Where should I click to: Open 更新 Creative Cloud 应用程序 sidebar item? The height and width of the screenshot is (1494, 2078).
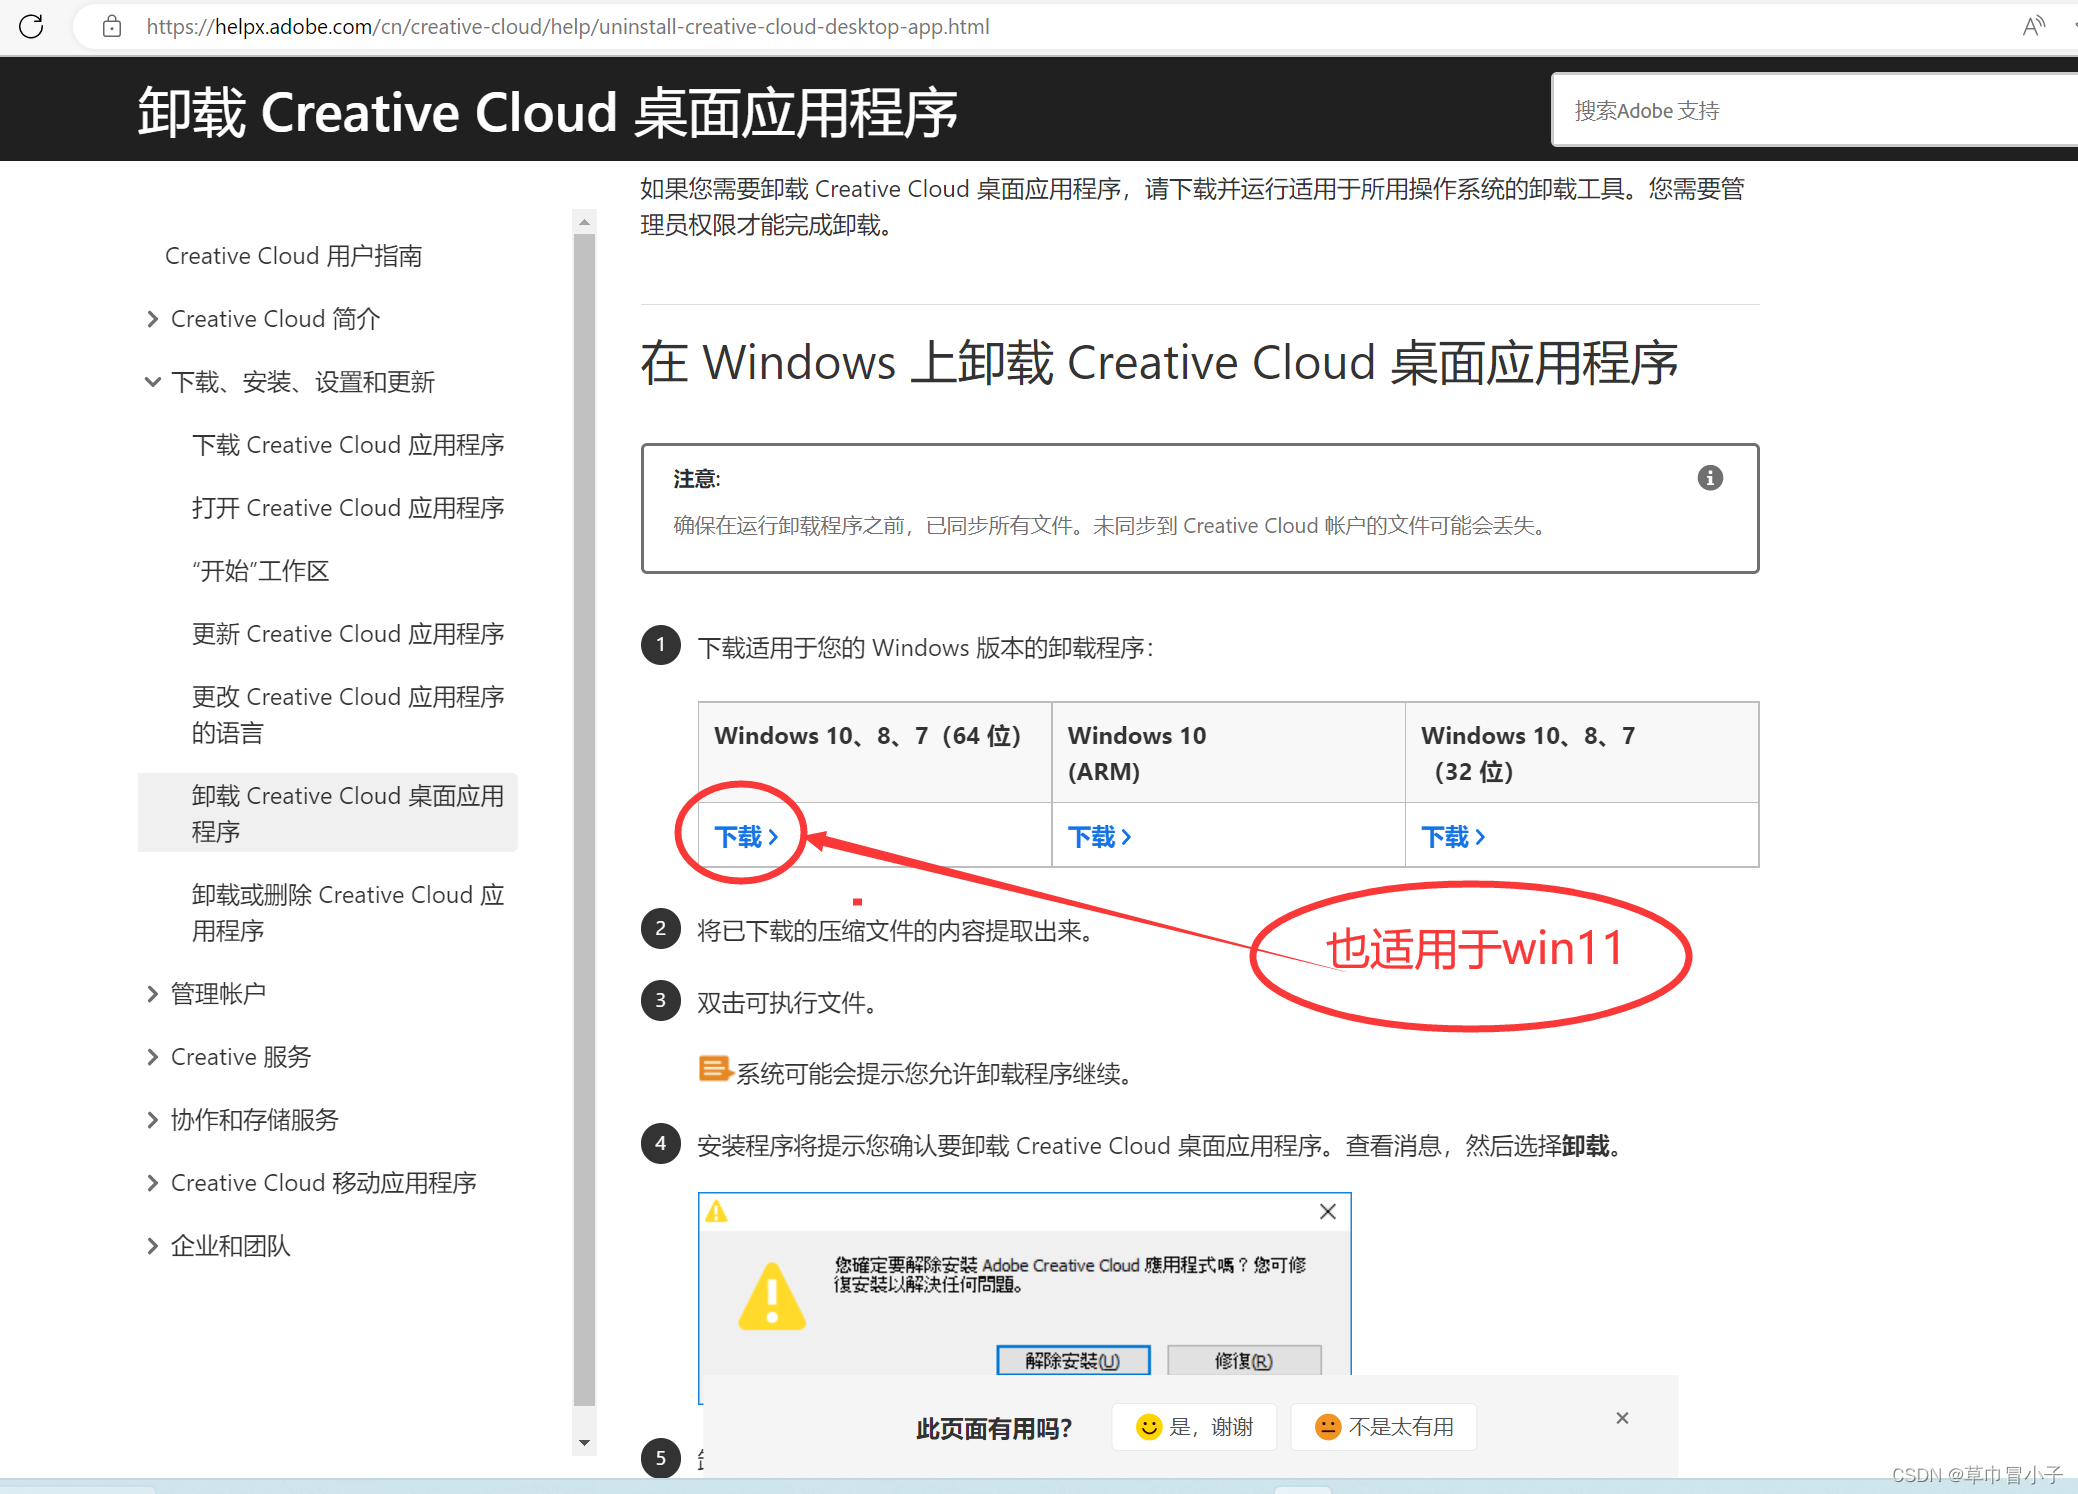click(x=348, y=634)
